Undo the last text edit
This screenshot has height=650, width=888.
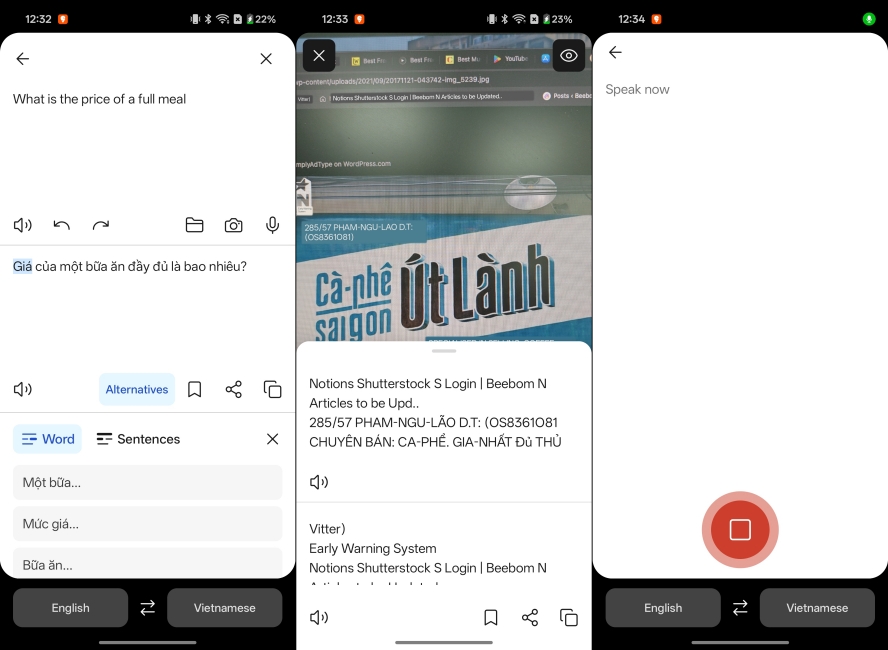pyautogui.click(x=61, y=225)
